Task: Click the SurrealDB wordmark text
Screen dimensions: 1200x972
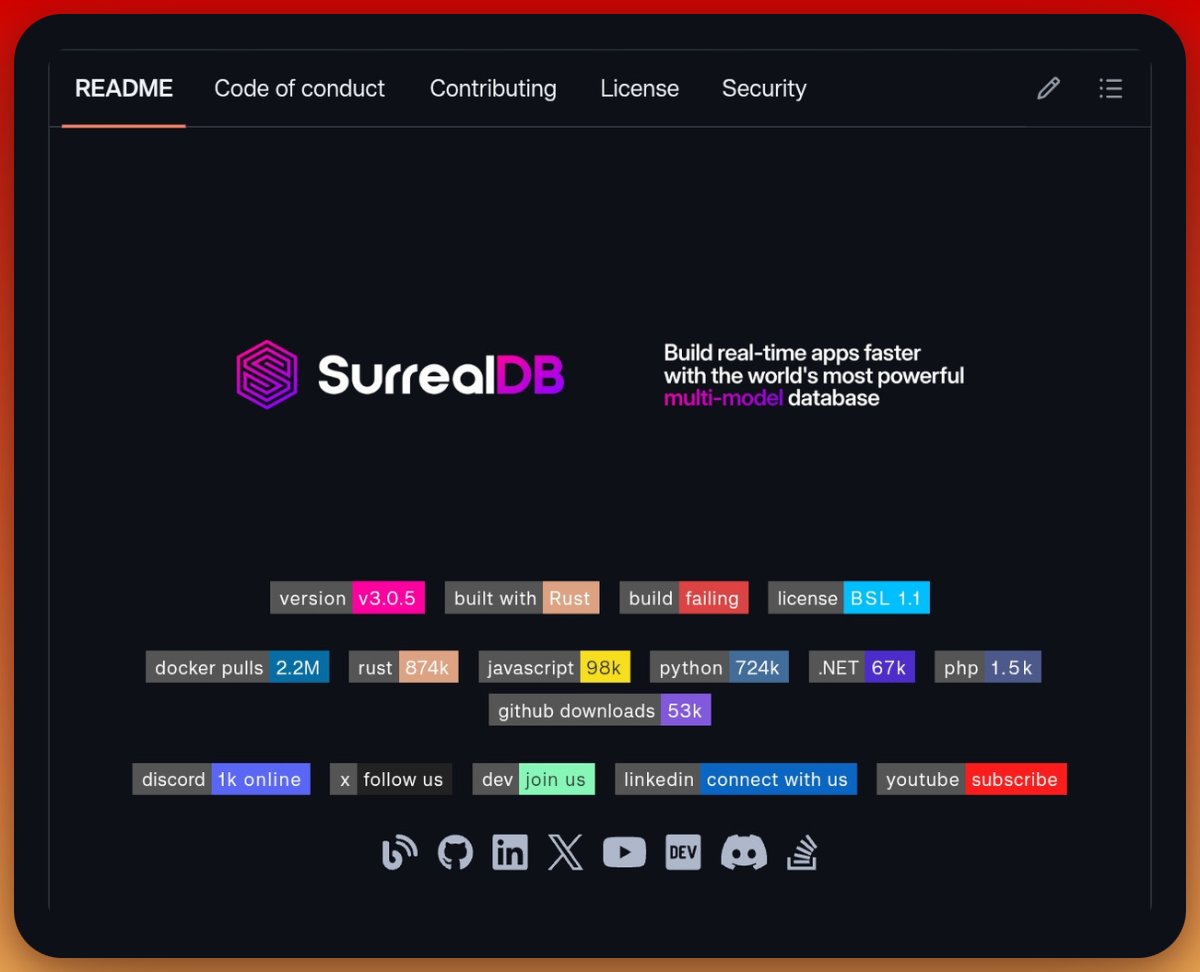Action: click(441, 375)
